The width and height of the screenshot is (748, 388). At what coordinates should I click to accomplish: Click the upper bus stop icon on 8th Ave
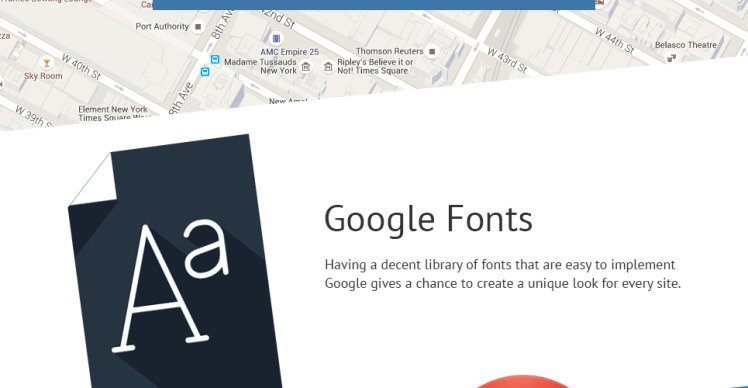tap(215, 60)
